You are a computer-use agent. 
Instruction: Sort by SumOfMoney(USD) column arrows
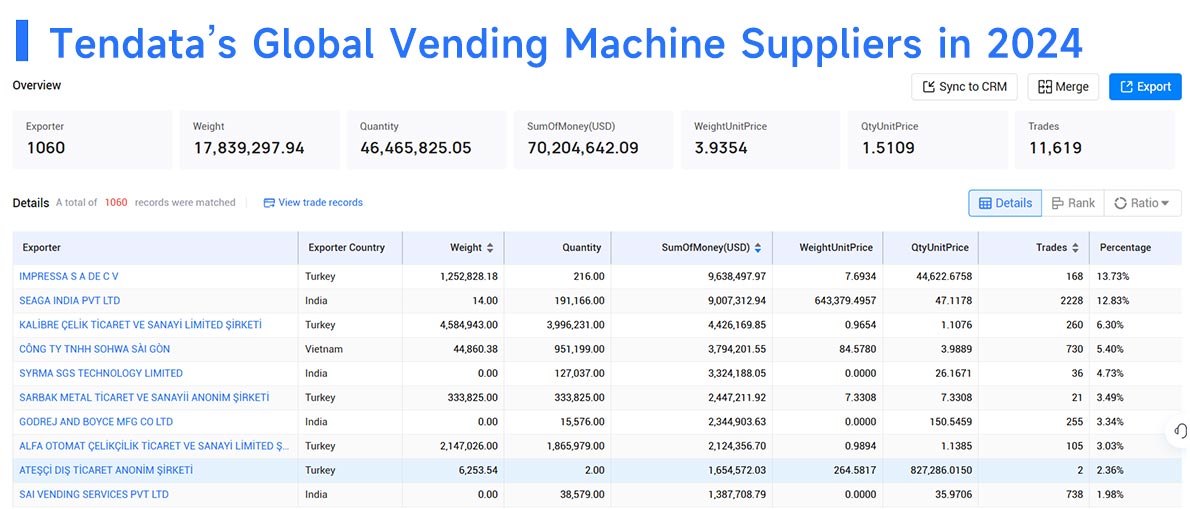(x=757, y=247)
